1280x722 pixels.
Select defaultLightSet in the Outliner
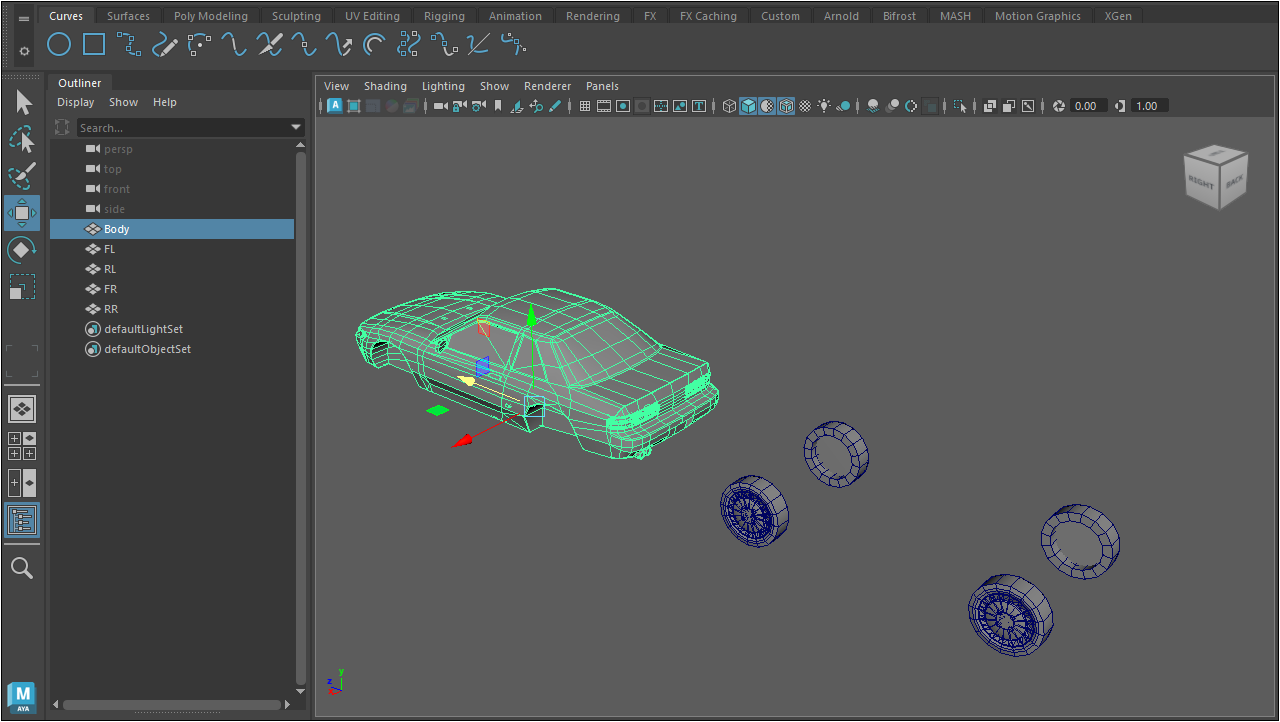click(143, 329)
